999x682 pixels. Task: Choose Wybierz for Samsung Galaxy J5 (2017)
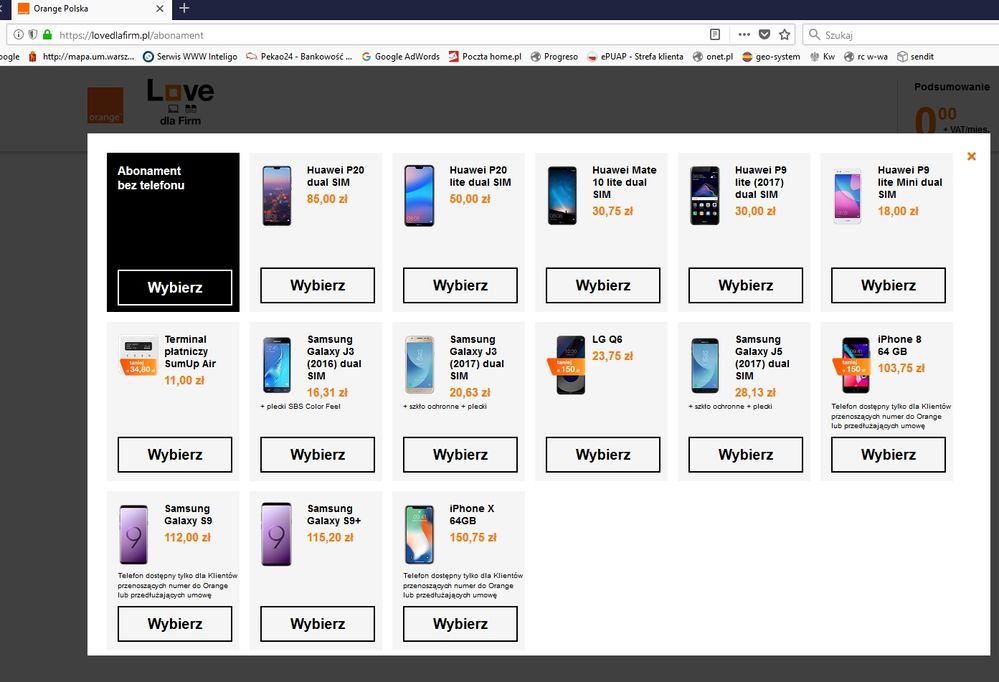745,454
